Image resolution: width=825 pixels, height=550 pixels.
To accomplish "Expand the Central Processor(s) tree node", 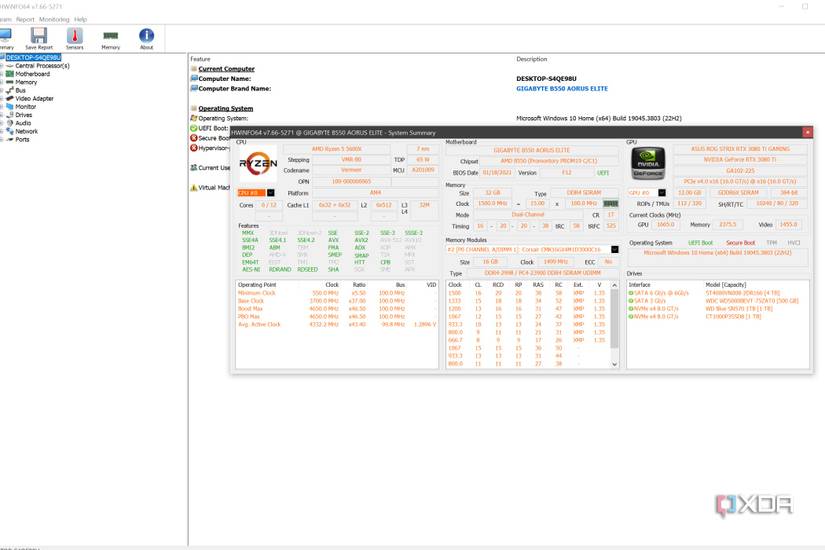I will tap(2, 66).
